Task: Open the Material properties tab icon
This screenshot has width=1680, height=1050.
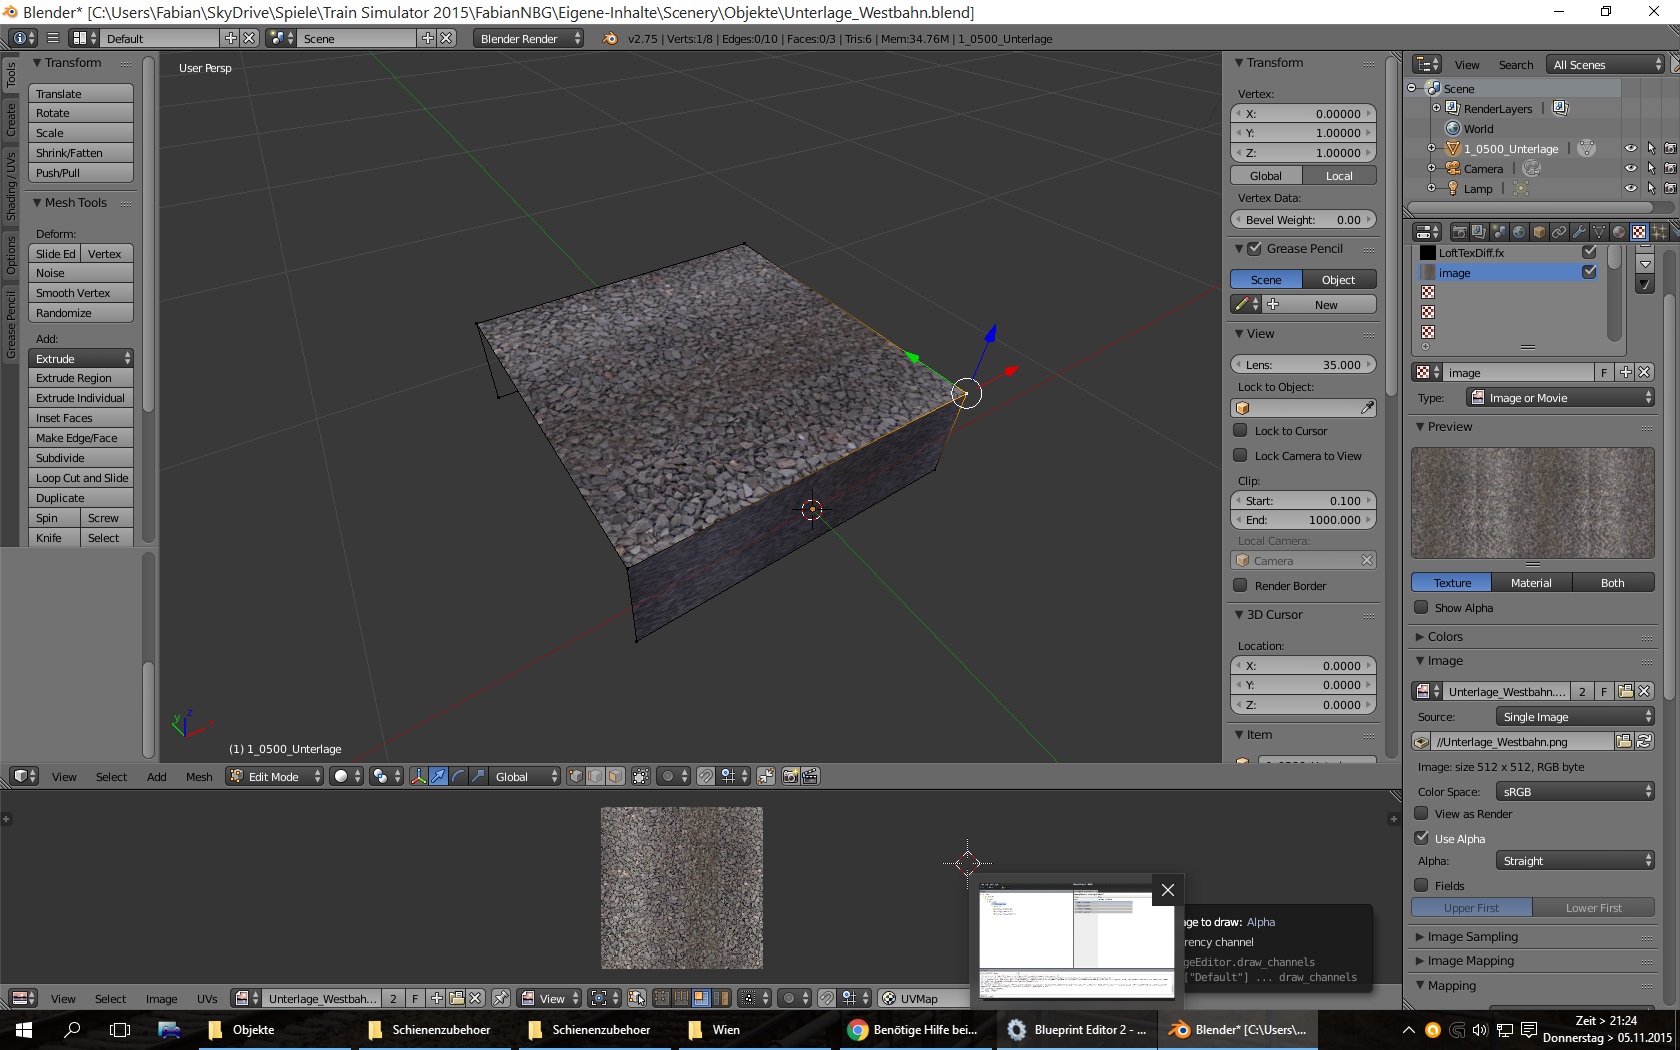Action: (x=1618, y=232)
